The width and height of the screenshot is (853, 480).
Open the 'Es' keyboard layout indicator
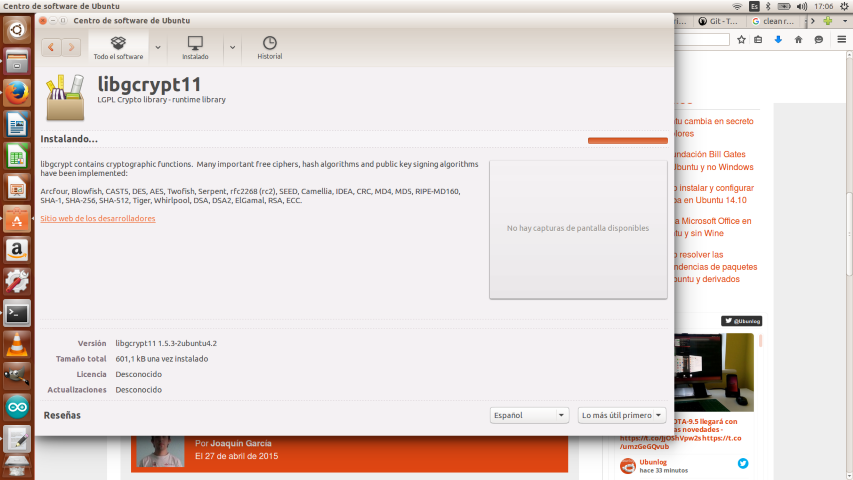(x=754, y=7)
